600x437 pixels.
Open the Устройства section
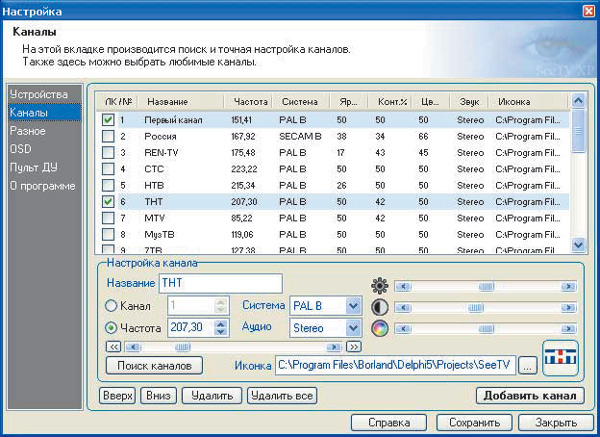tap(39, 94)
